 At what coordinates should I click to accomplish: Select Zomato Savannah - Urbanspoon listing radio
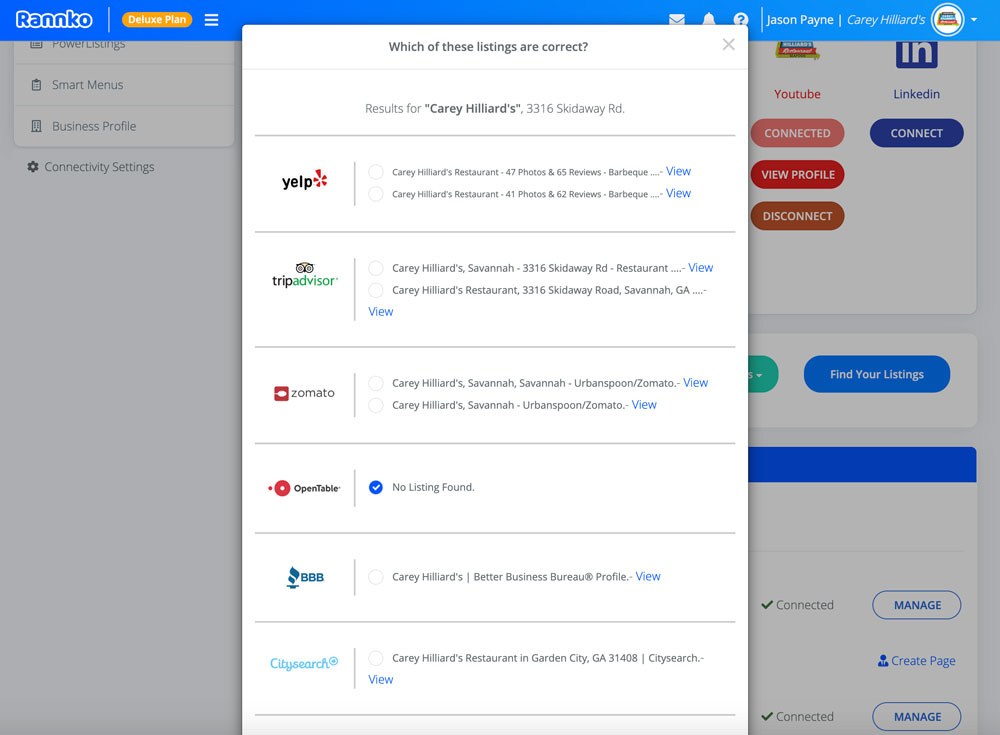coord(376,405)
